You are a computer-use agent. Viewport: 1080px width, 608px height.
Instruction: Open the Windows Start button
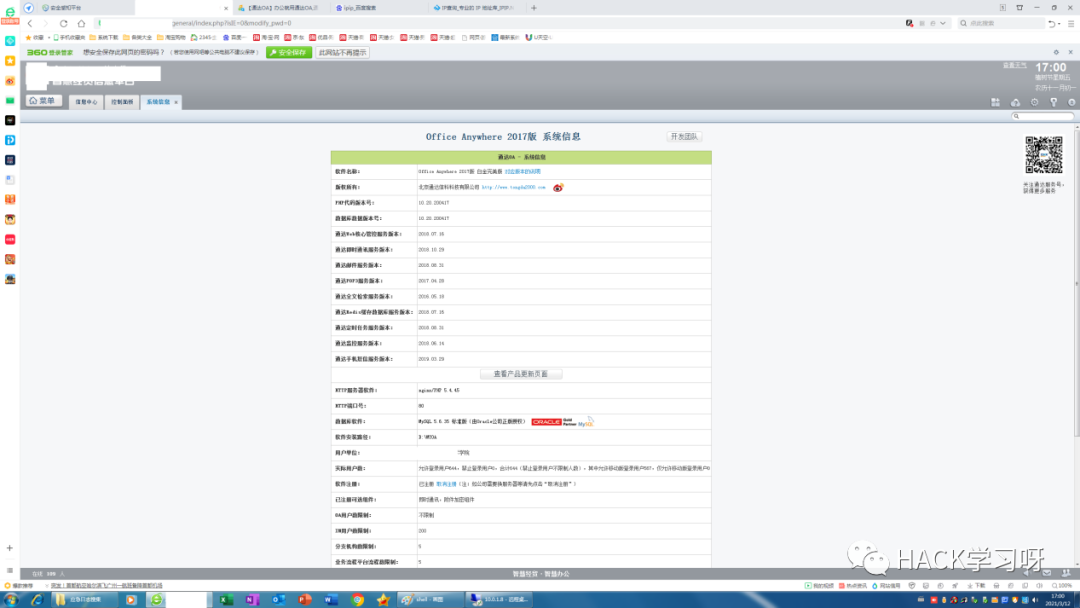click(x=10, y=600)
